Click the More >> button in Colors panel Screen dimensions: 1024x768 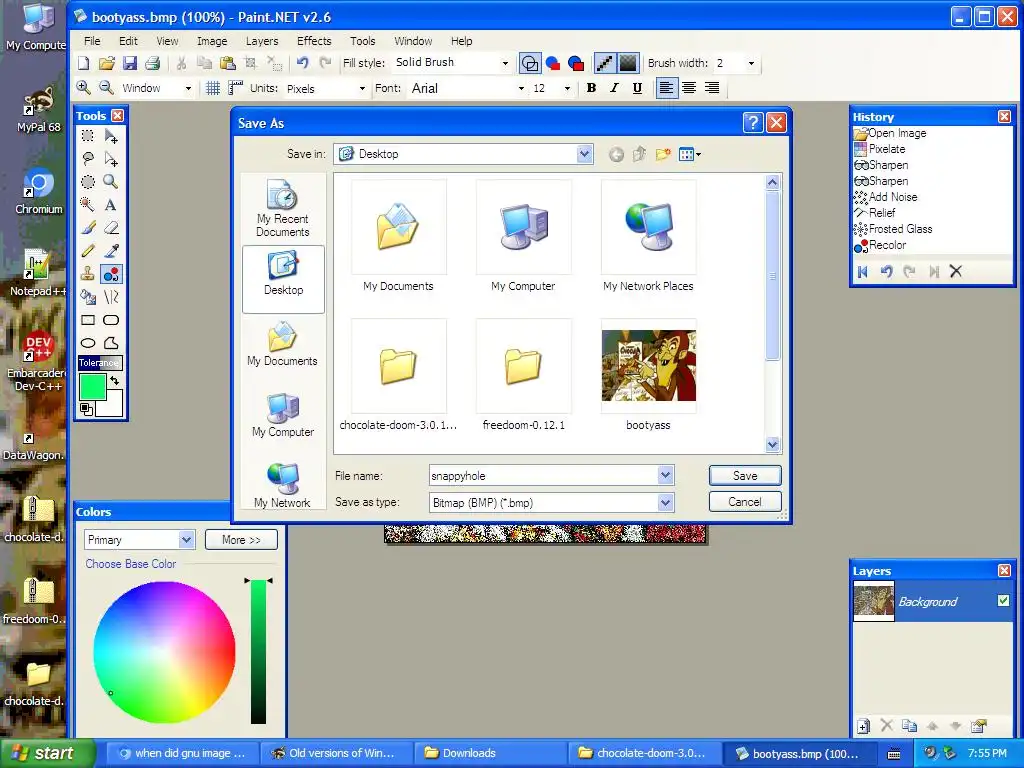241,539
